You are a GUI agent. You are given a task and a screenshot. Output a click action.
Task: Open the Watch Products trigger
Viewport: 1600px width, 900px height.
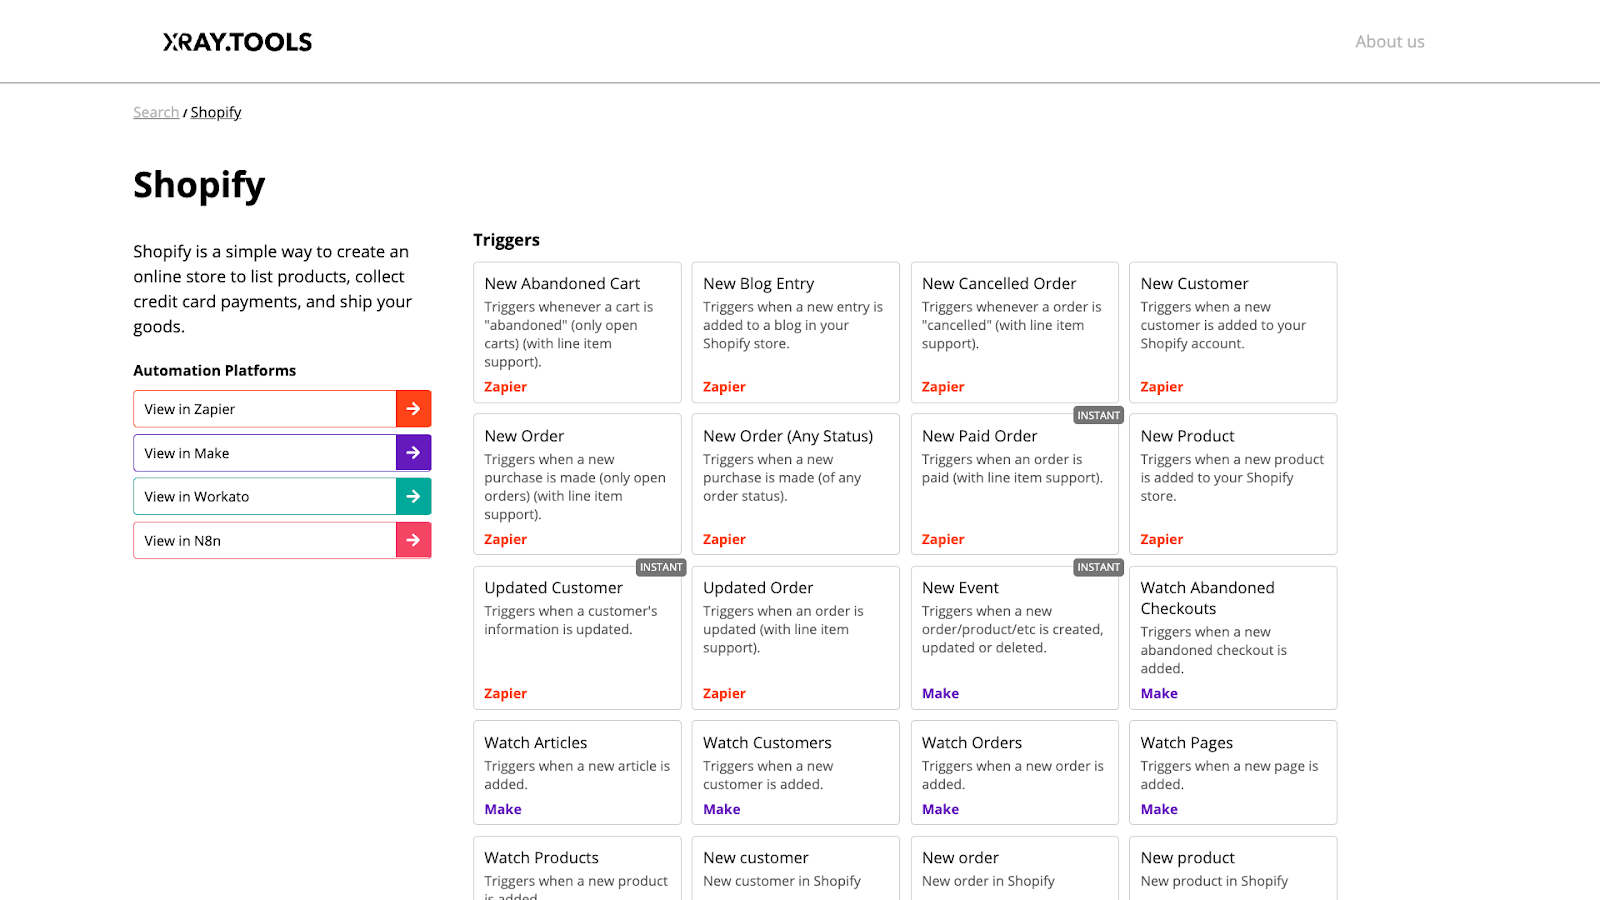click(577, 868)
